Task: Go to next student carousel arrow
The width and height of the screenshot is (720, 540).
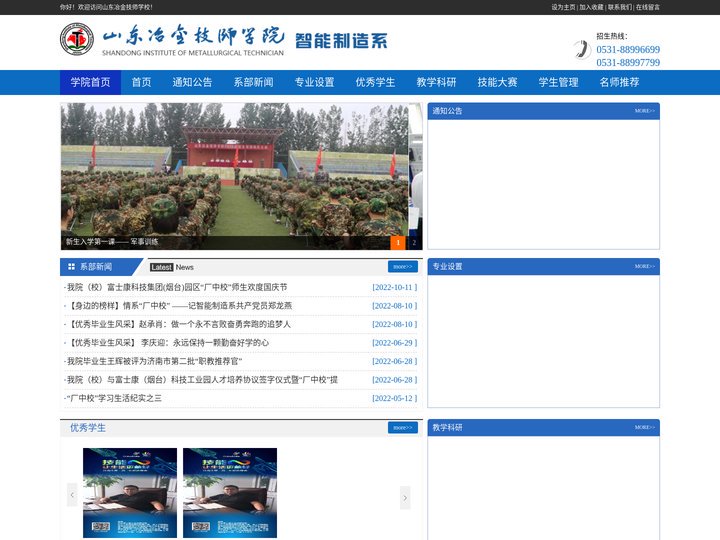Action: pos(405,498)
